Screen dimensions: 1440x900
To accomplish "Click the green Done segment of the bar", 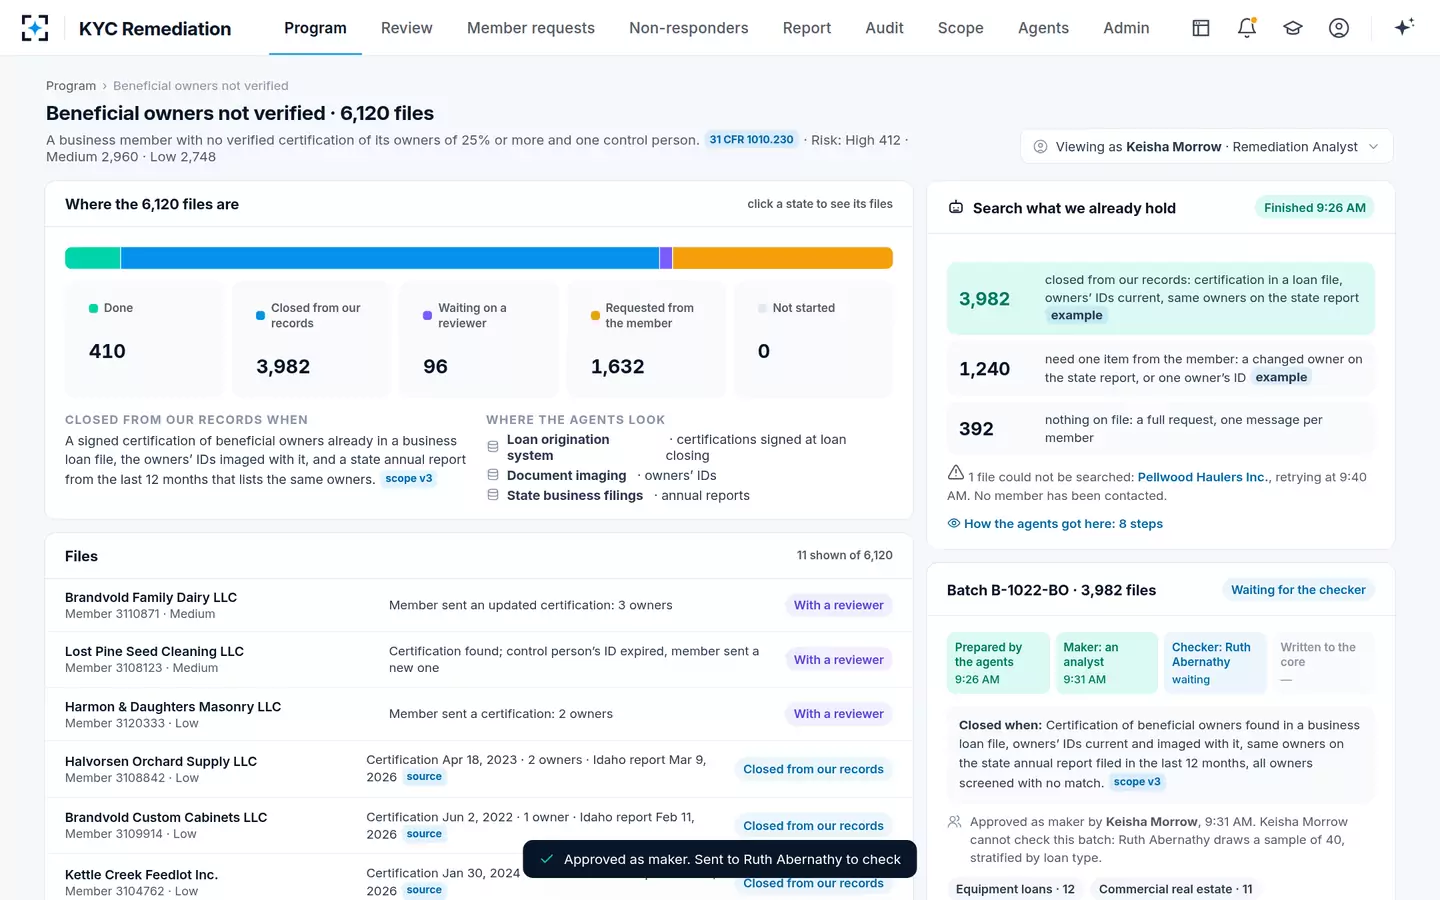I will [x=92, y=258].
